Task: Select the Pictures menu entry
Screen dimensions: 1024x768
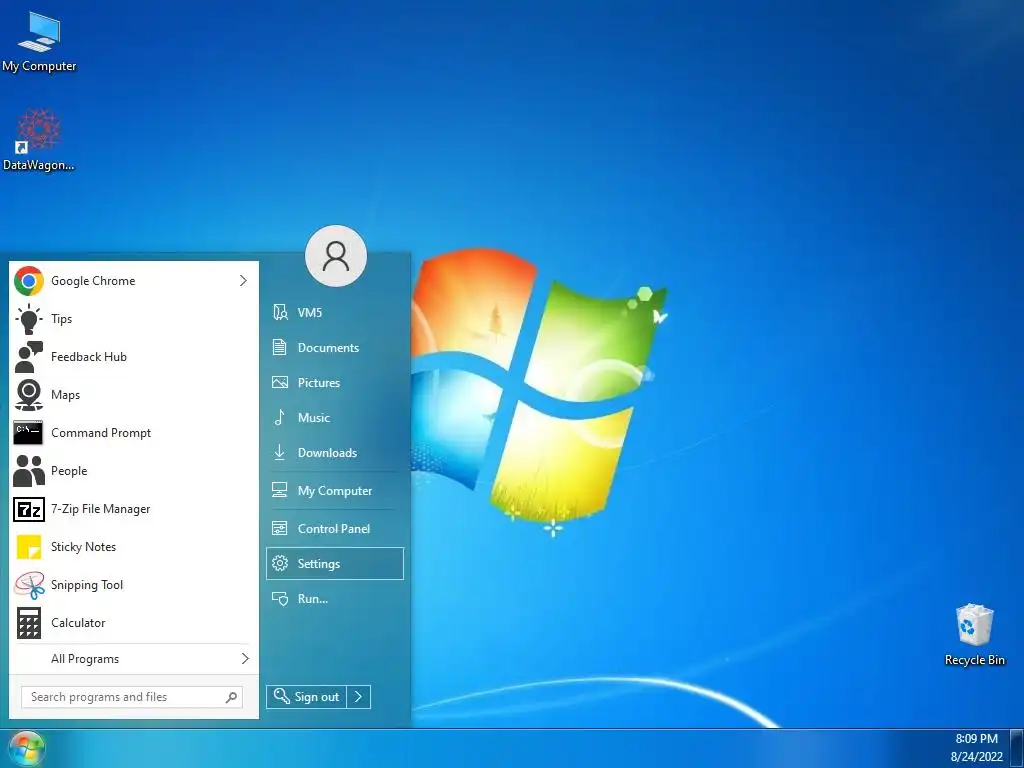Action: click(334, 383)
